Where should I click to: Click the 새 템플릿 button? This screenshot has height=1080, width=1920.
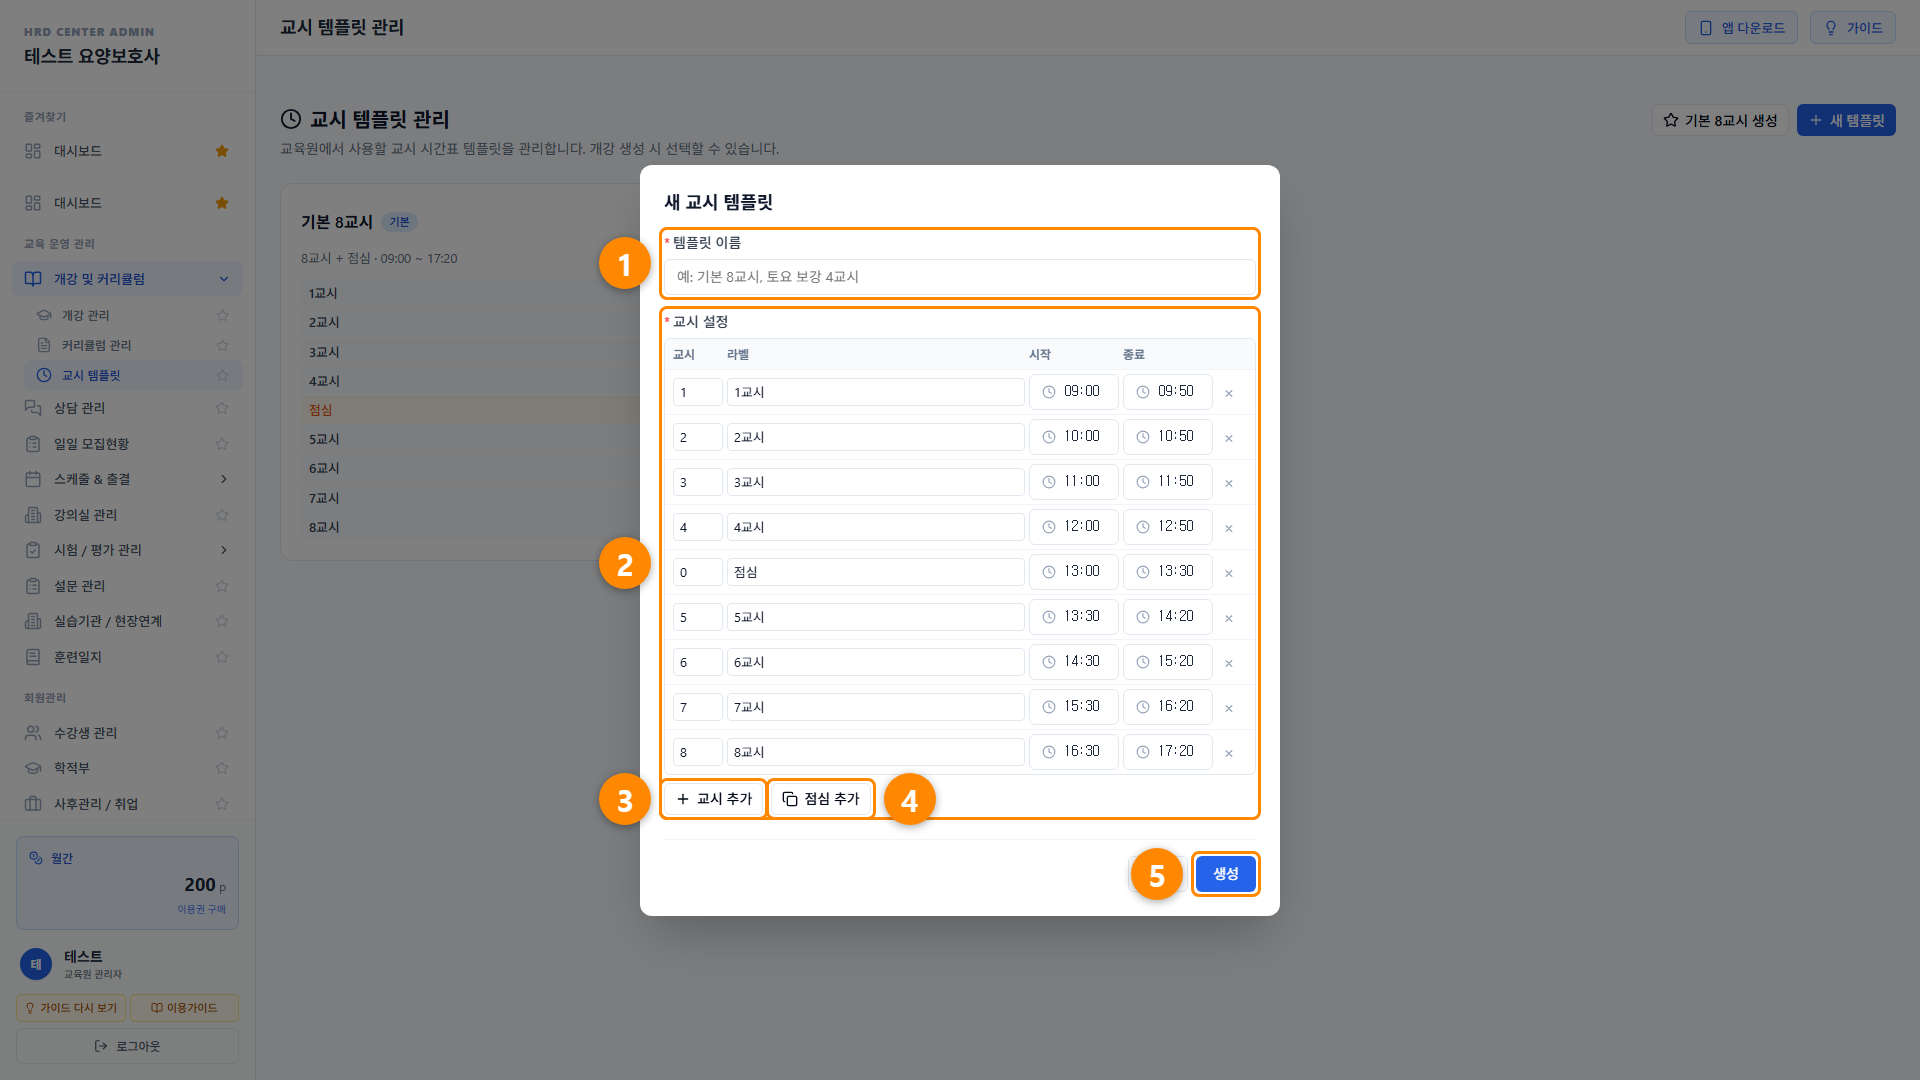point(1846,120)
